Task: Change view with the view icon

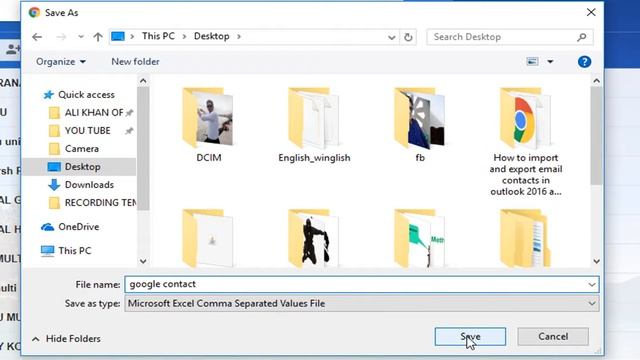Action: click(x=532, y=62)
